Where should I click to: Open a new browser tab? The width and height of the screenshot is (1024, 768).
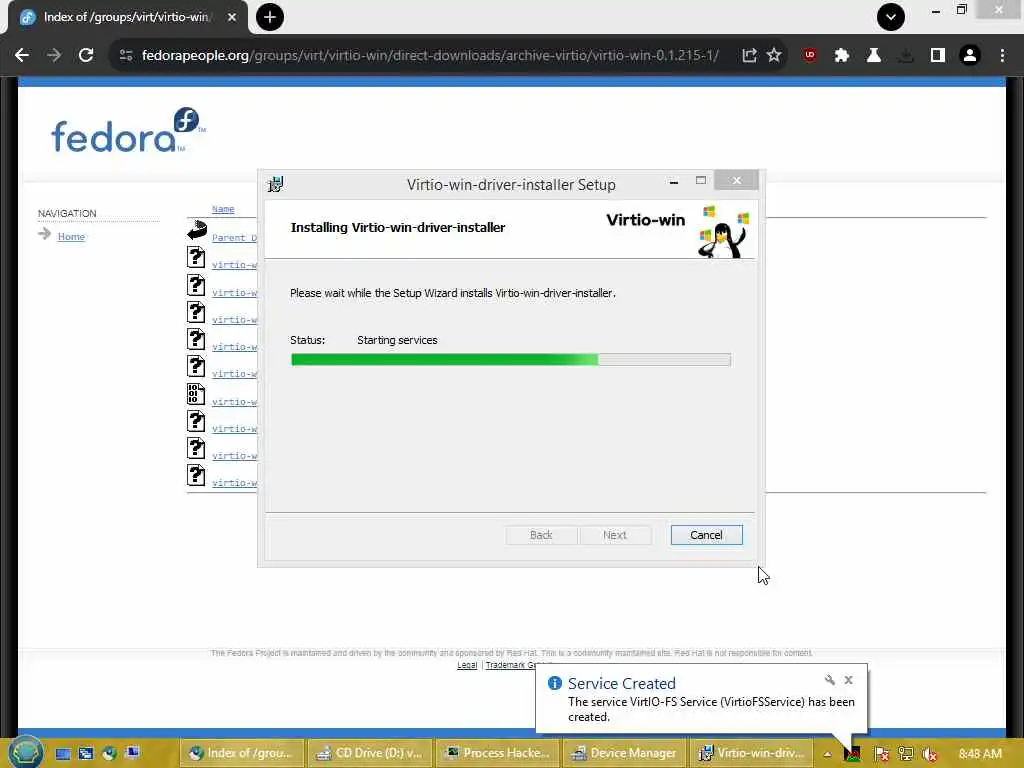coord(270,17)
